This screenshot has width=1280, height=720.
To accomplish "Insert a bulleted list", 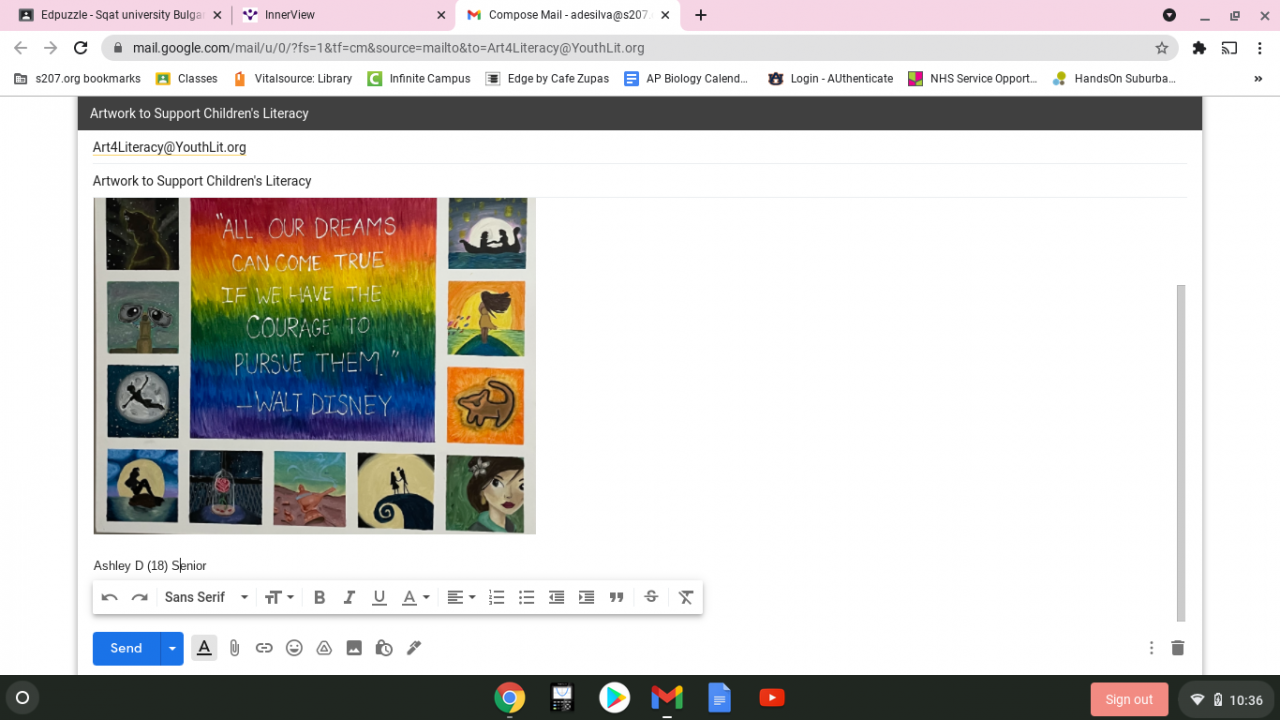I will pos(526,597).
